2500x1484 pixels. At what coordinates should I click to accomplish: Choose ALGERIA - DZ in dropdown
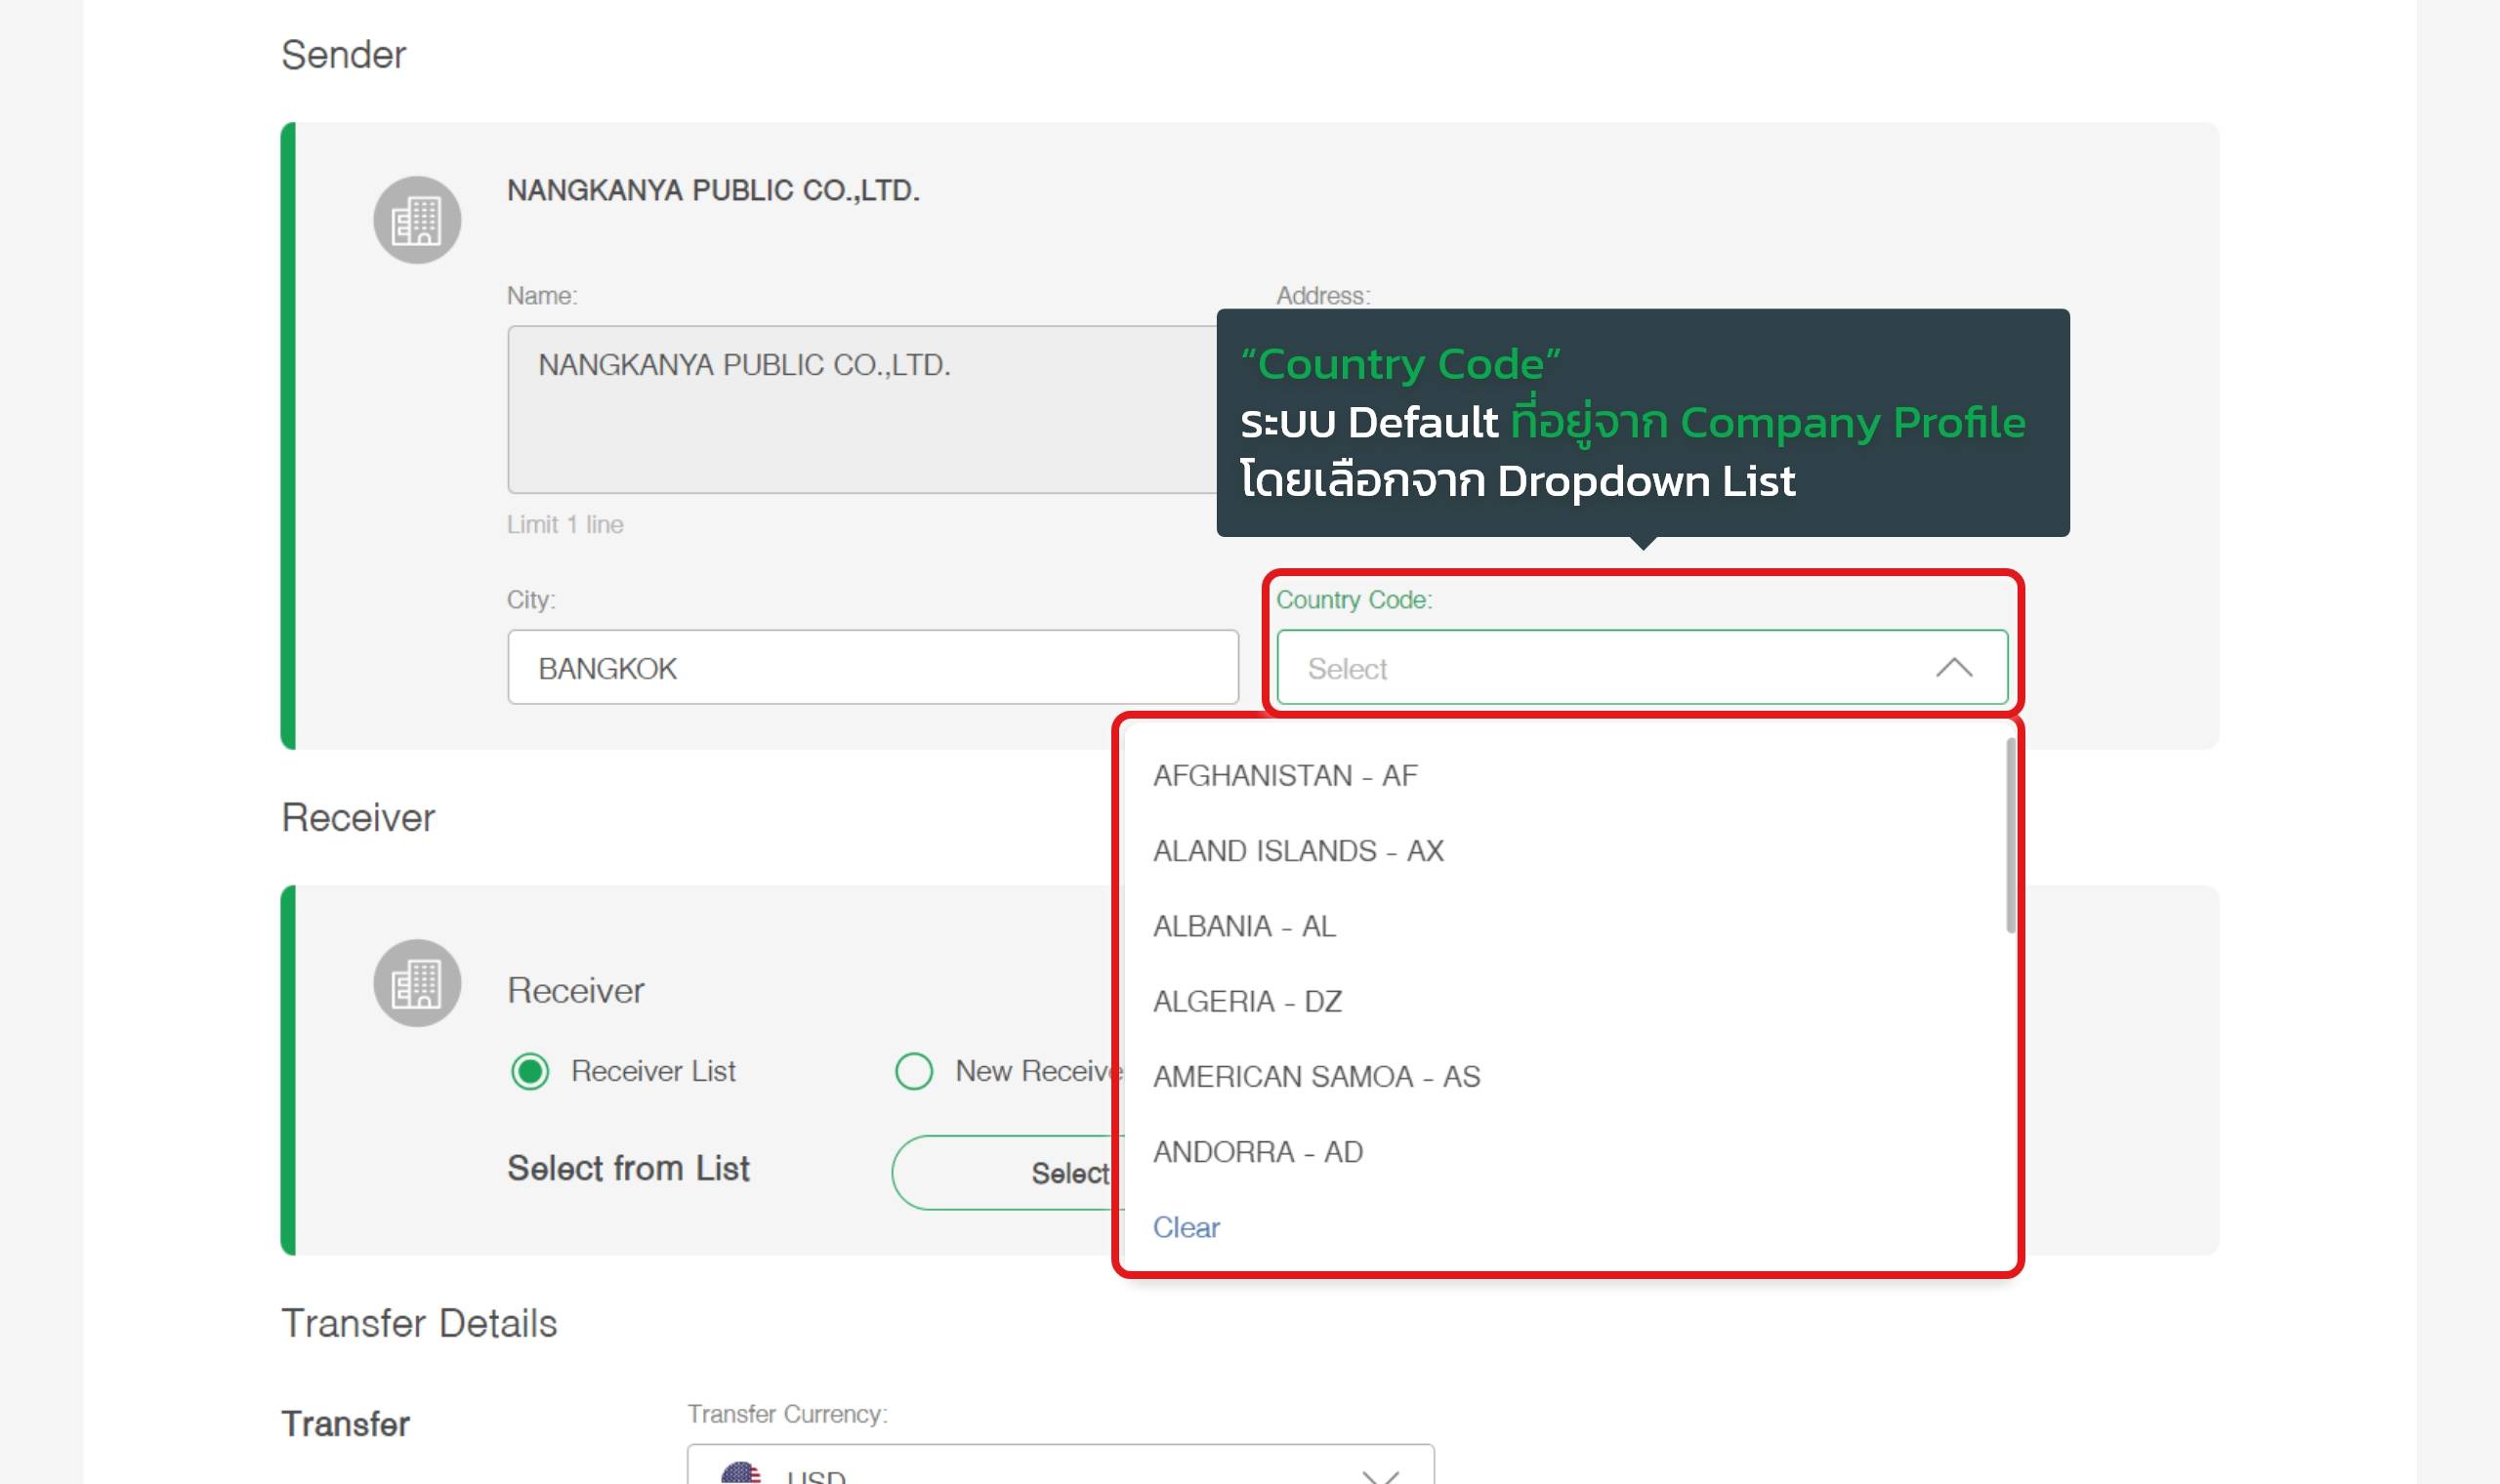1247,1001
